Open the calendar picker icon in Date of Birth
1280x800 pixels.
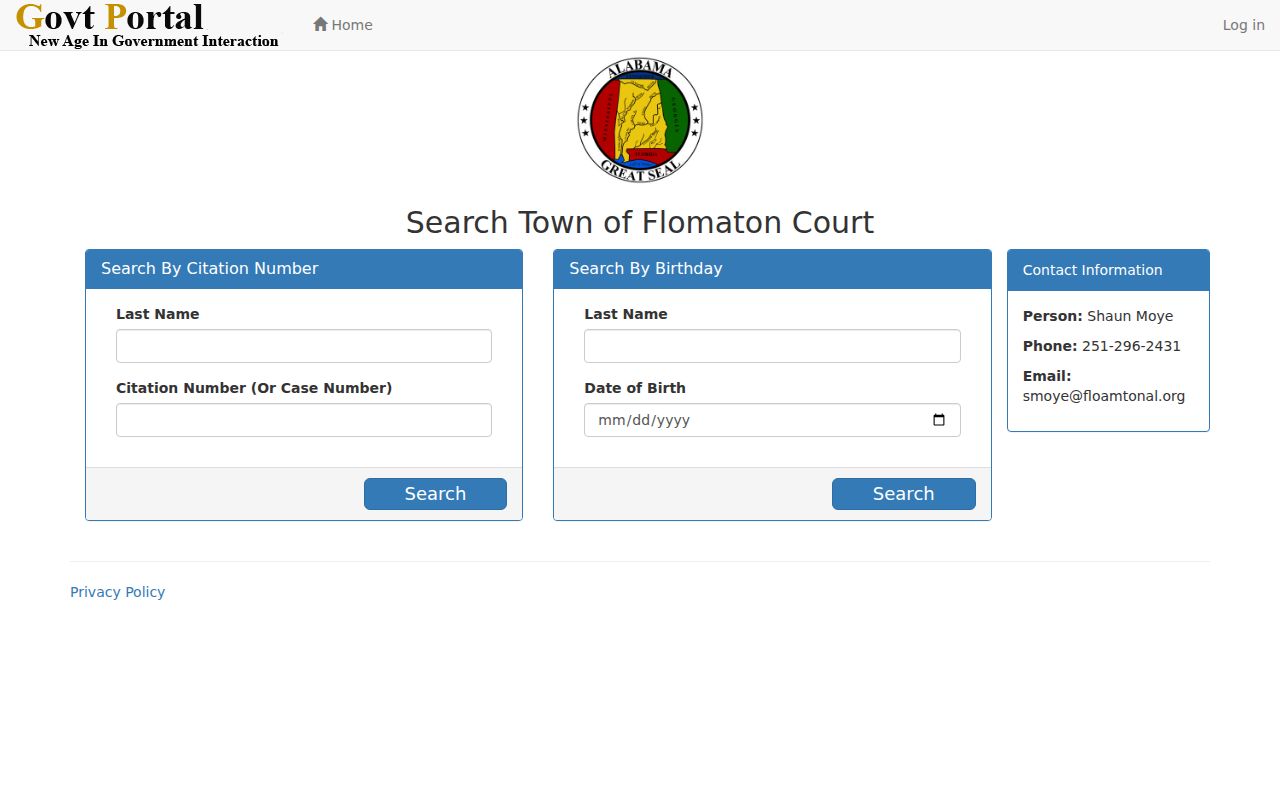(x=939, y=420)
